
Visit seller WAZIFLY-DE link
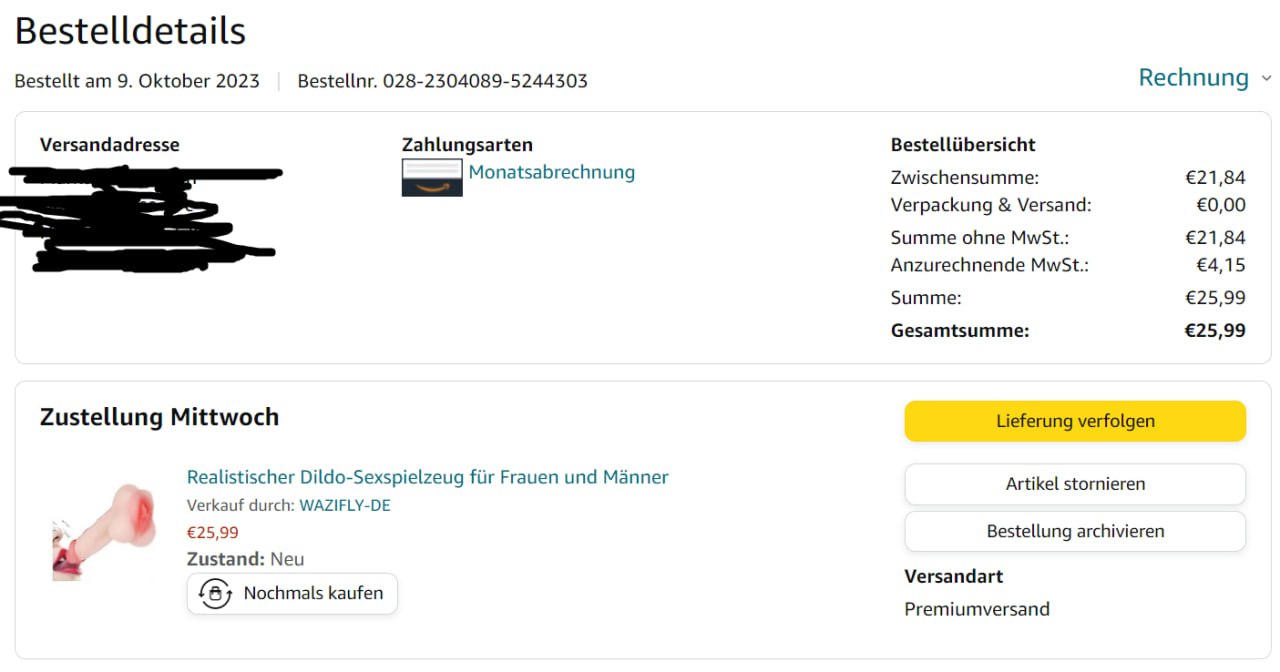coord(345,506)
